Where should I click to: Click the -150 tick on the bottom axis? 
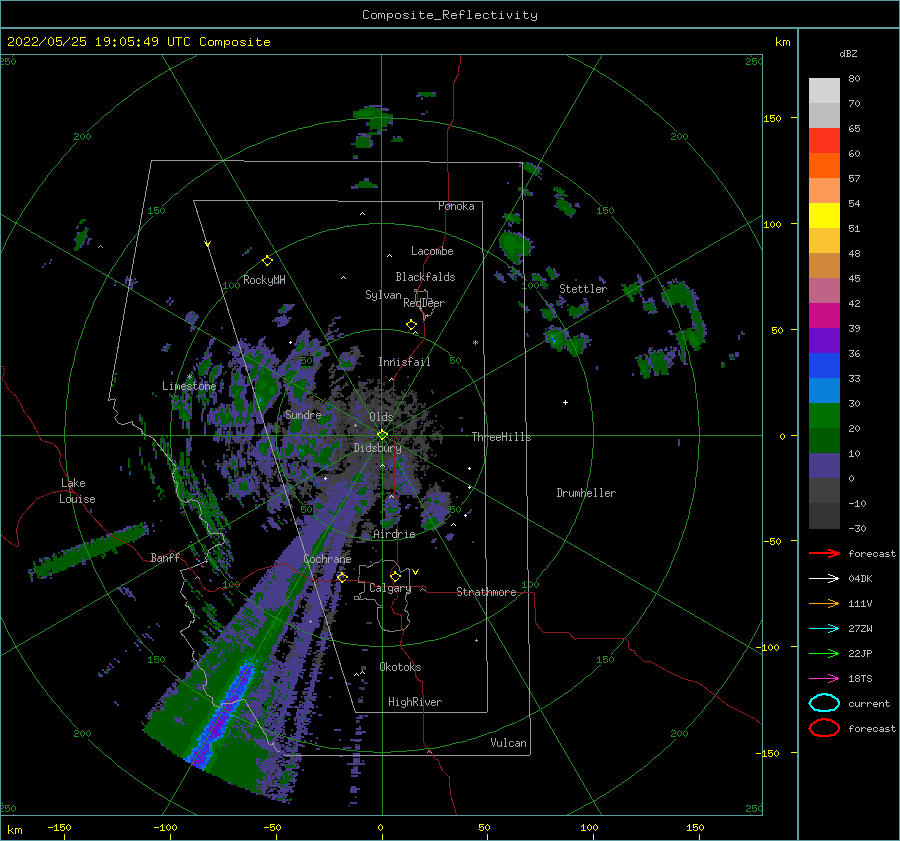click(60, 827)
